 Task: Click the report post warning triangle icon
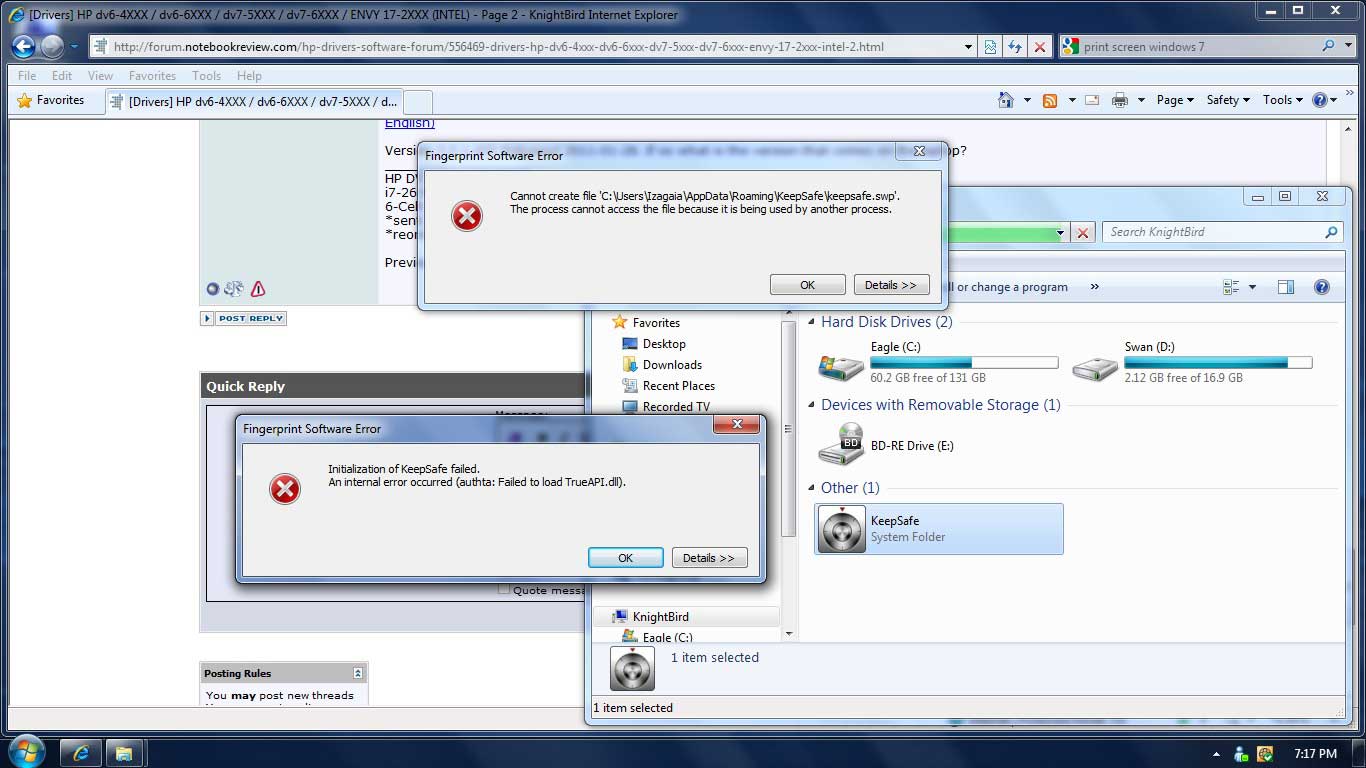click(x=258, y=289)
